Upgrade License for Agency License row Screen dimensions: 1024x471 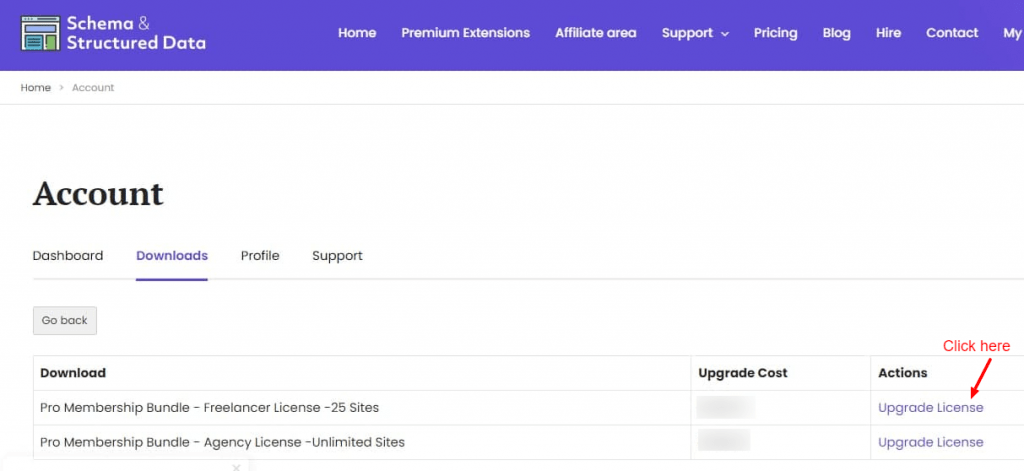(931, 442)
